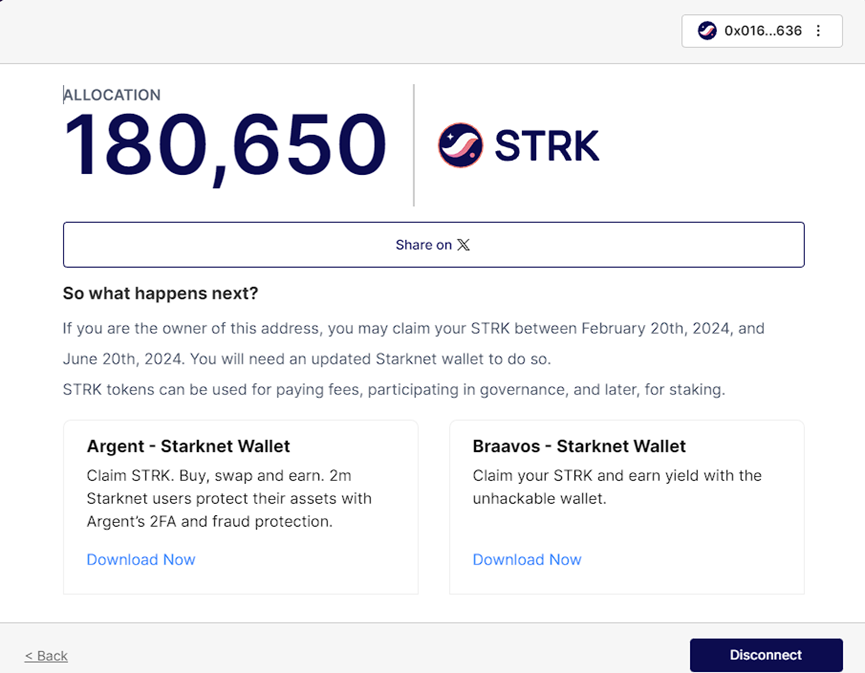Select the Argent - Starknet Wallet card
This screenshot has width=865, height=673.
(x=240, y=506)
